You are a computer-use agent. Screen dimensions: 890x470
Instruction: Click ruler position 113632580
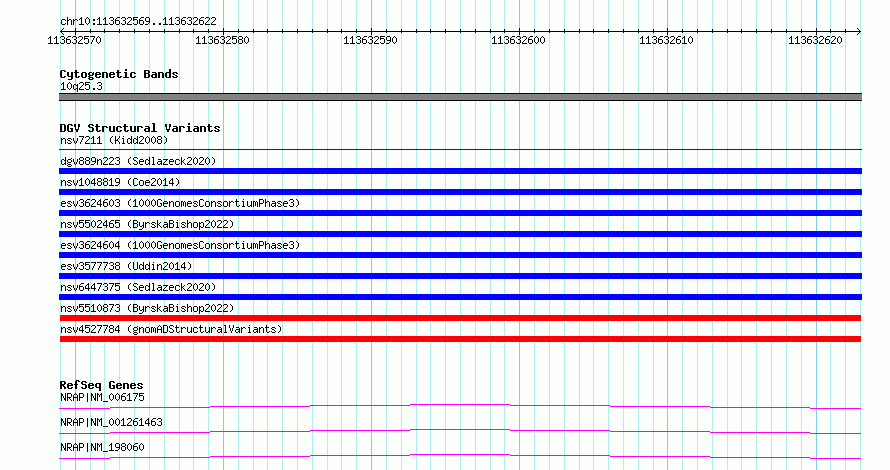222,40
